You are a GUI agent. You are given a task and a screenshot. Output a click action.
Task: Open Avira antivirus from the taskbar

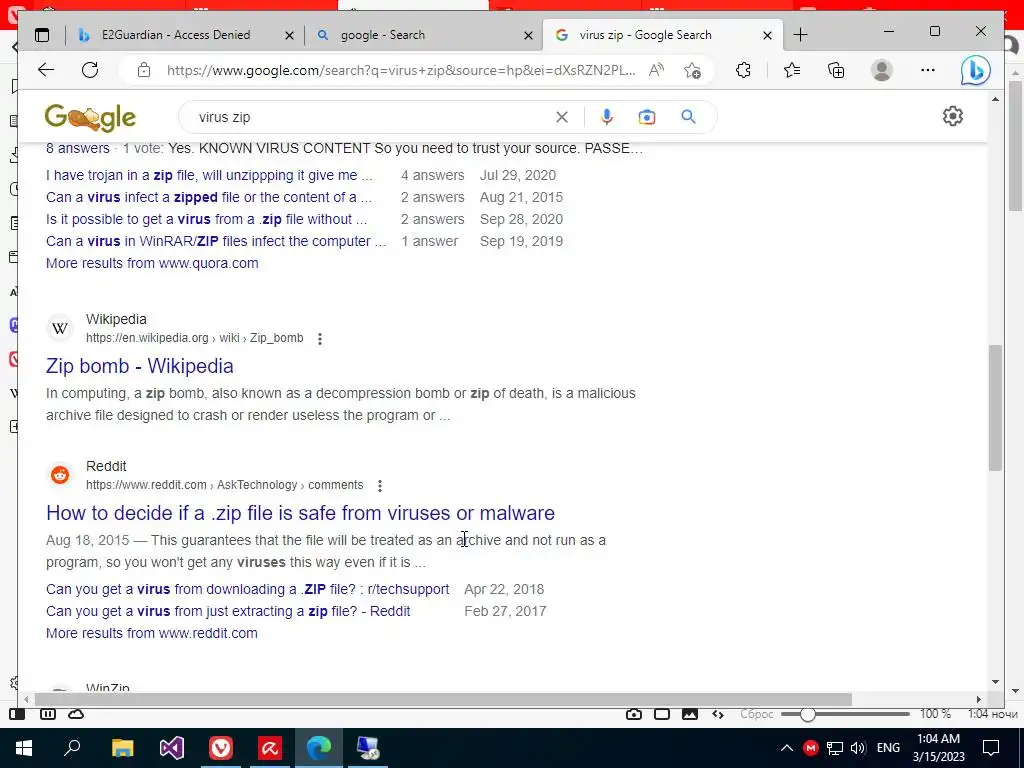click(x=270, y=748)
